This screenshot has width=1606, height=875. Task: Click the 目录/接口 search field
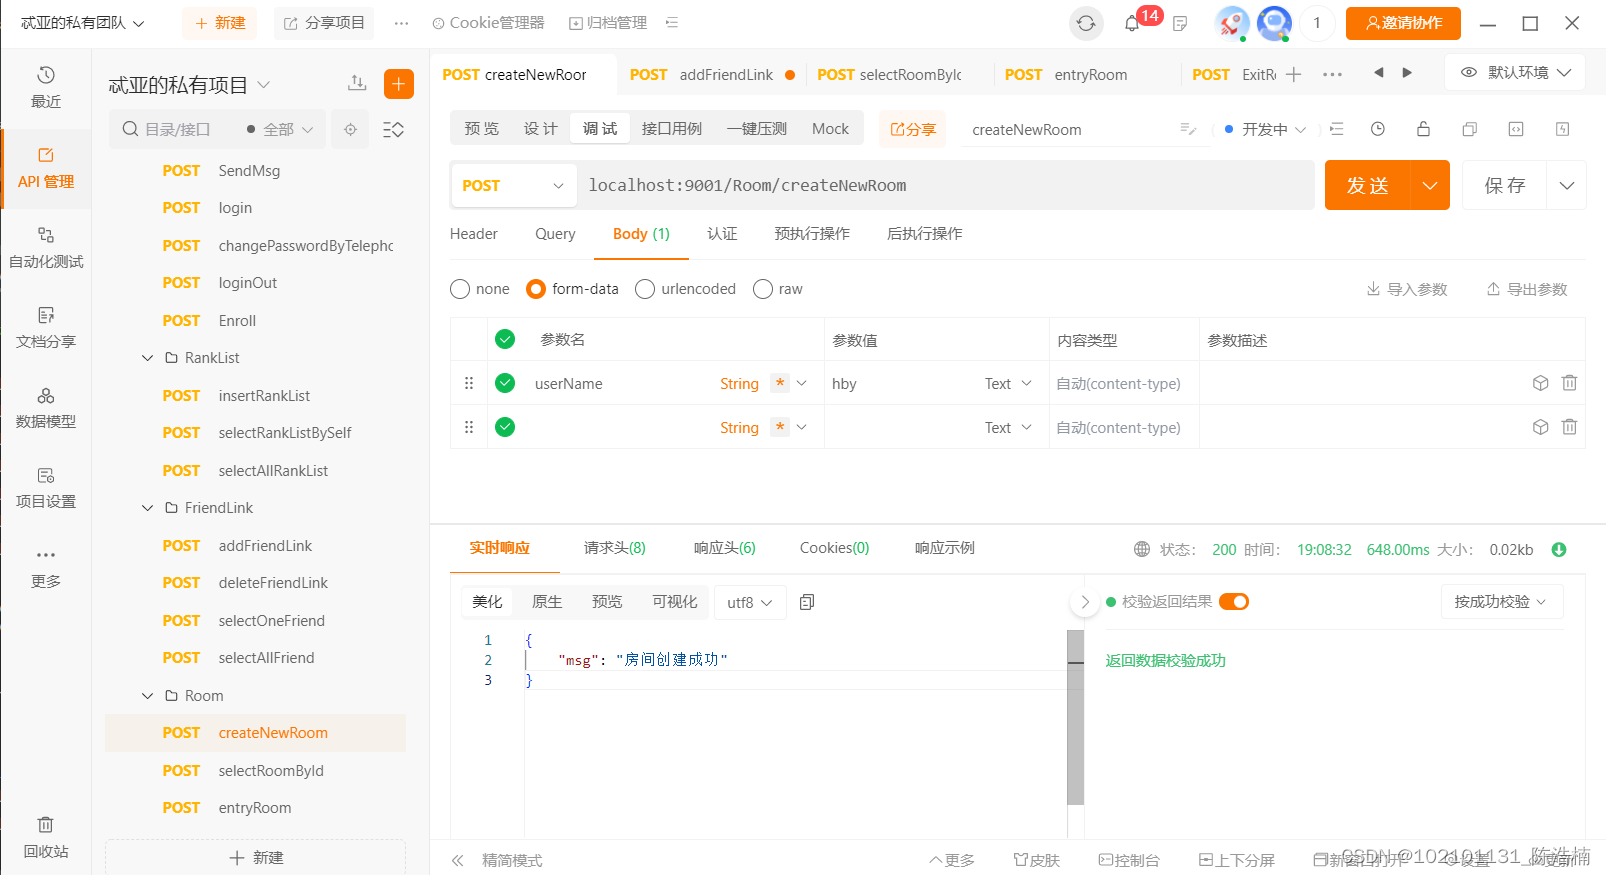(x=177, y=129)
